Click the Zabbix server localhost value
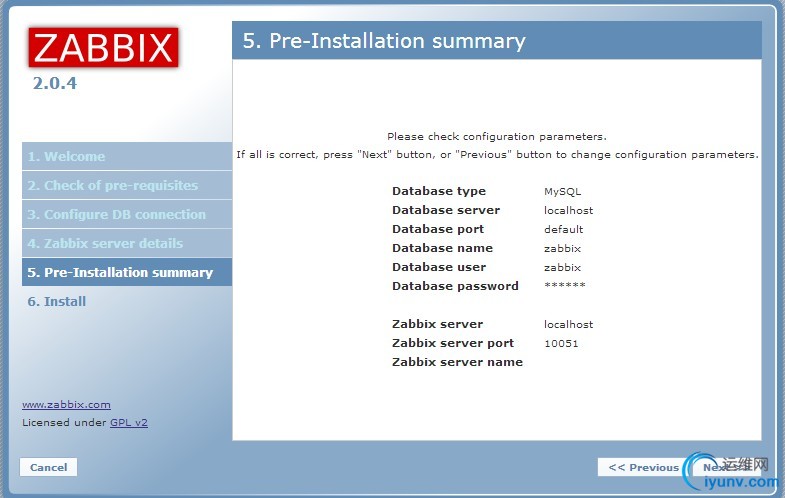The image size is (785, 498). pos(568,324)
